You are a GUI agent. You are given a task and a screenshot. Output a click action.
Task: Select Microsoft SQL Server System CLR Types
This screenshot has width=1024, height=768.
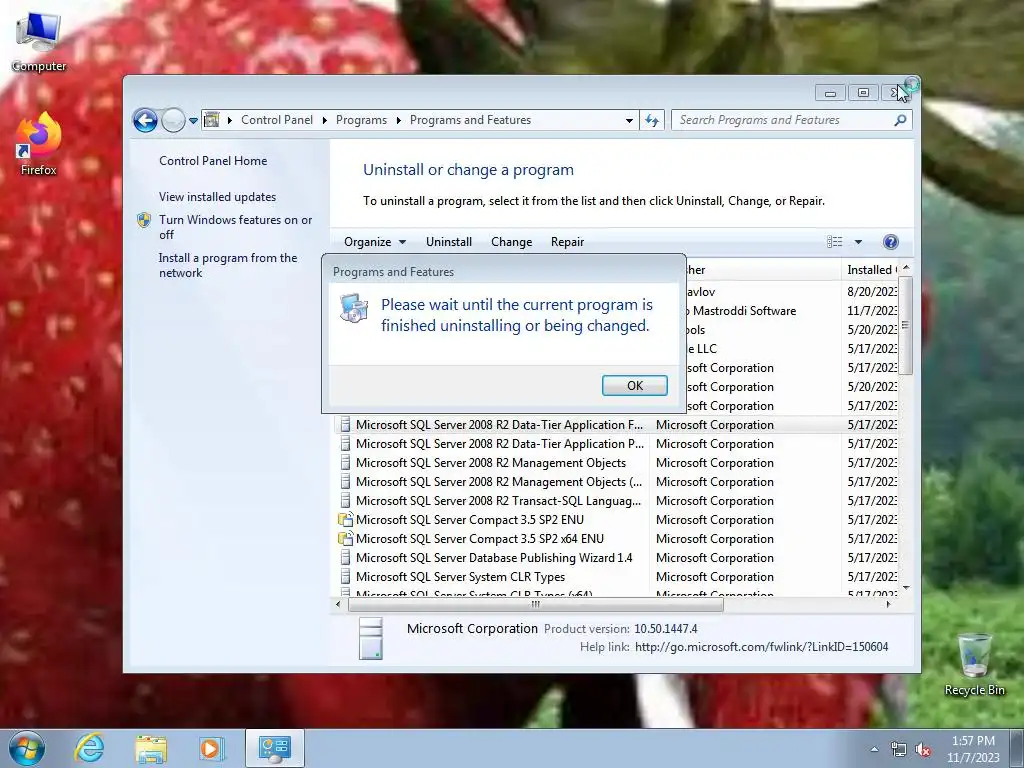[616, 576]
